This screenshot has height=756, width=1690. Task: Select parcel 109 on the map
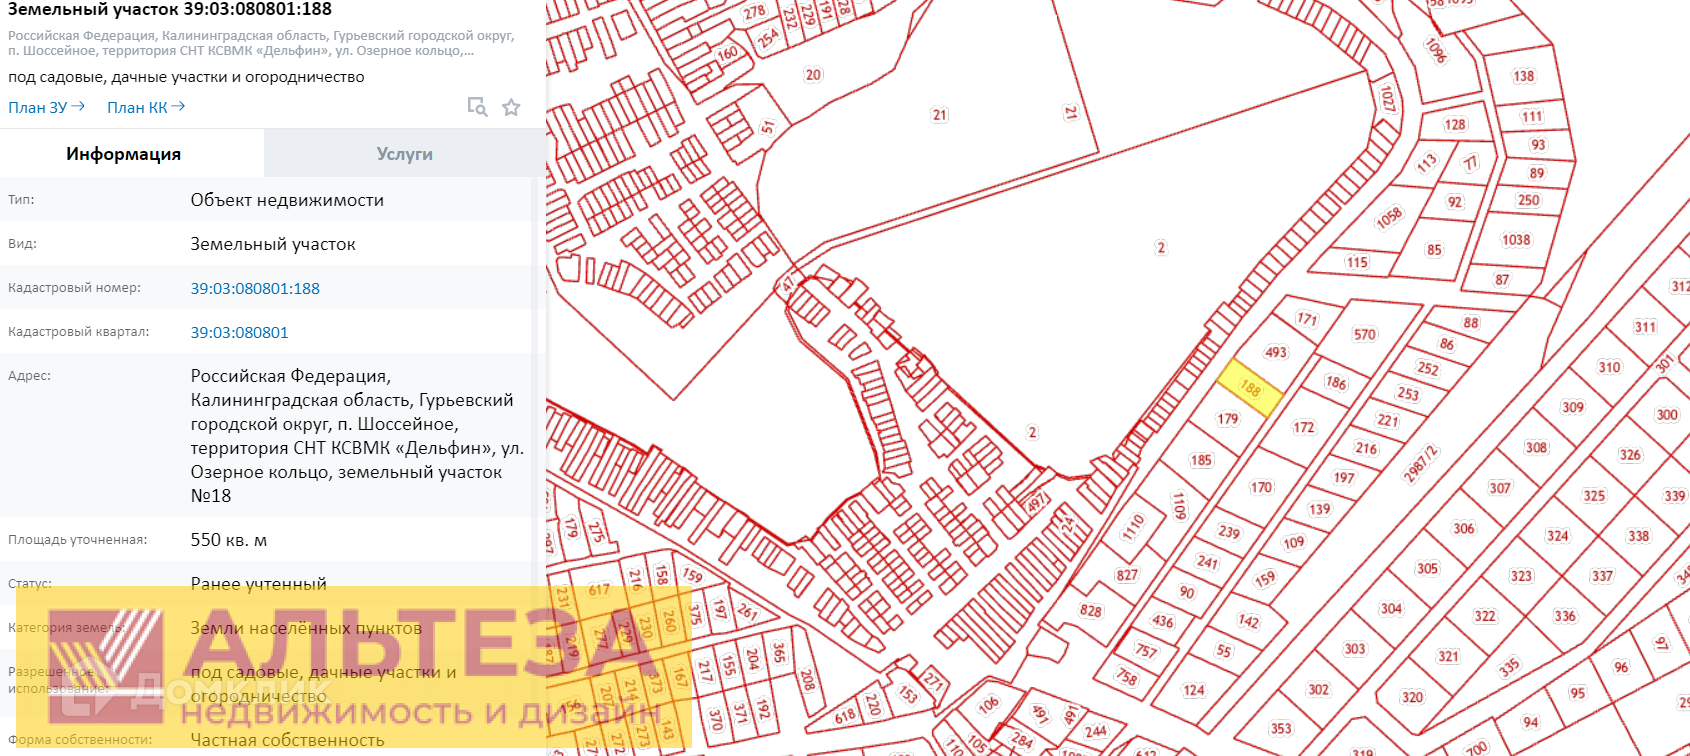pos(1293,542)
